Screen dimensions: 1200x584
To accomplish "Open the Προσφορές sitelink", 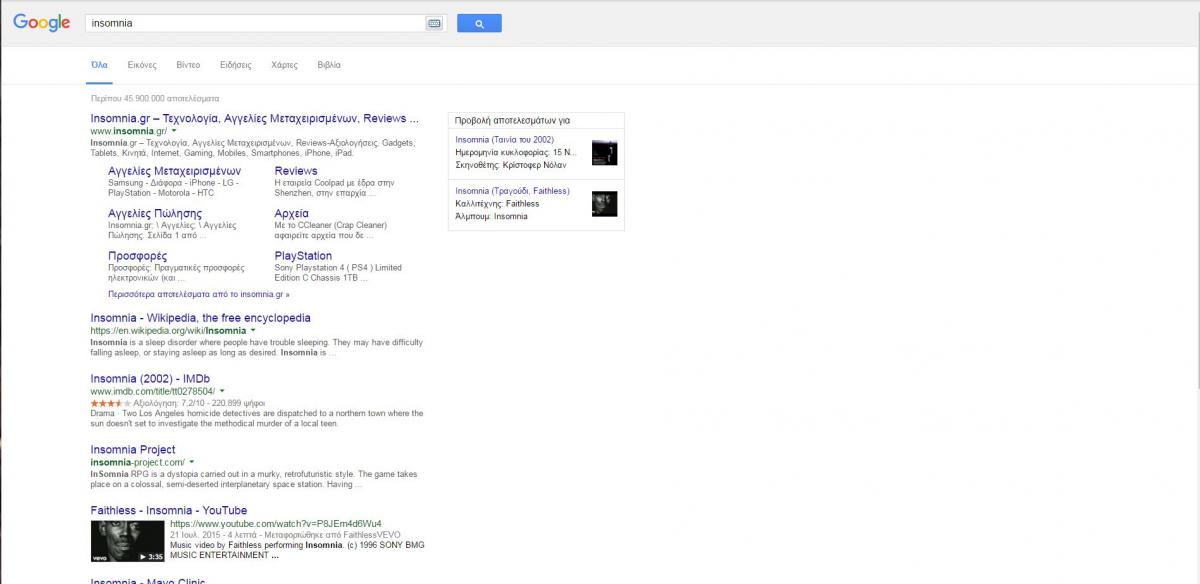I will click(138, 256).
